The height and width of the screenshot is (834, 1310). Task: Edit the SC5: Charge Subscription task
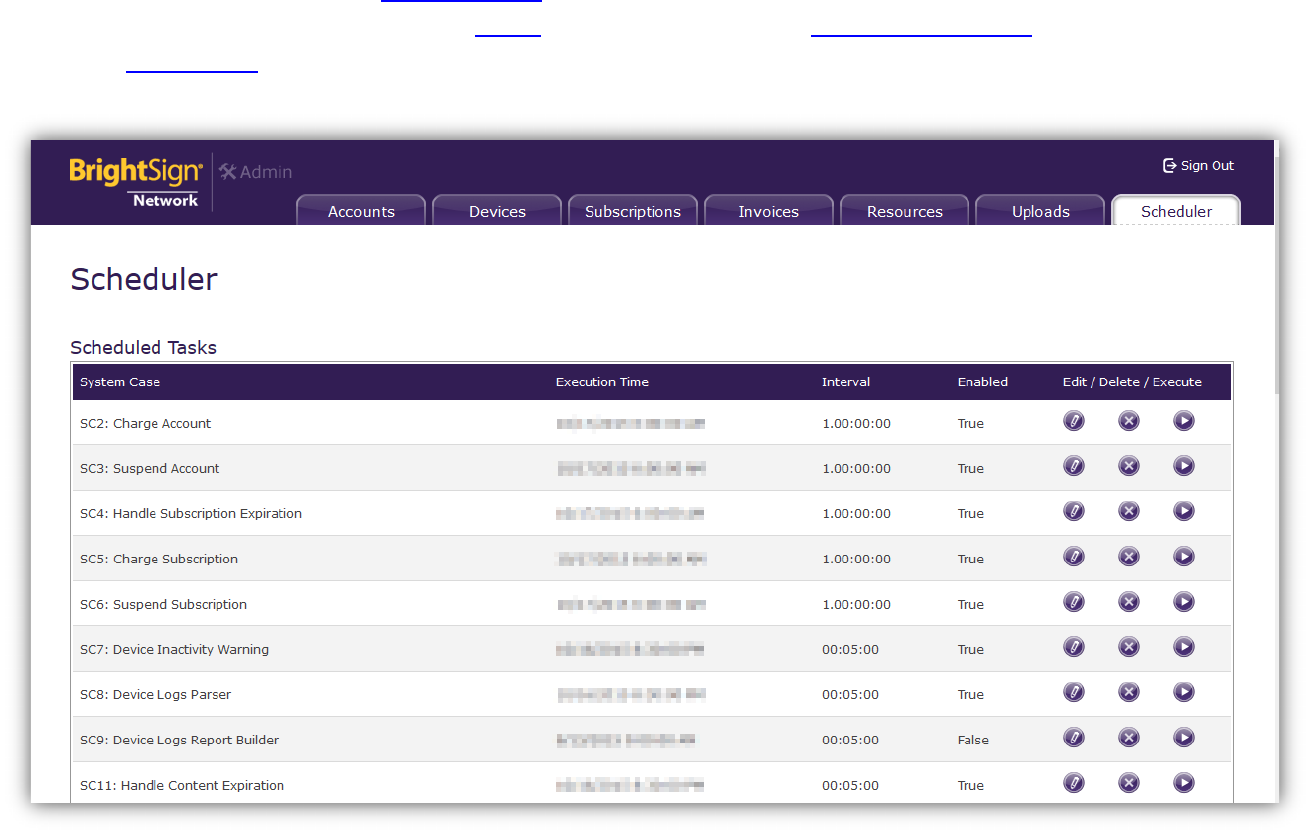tap(1074, 556)
